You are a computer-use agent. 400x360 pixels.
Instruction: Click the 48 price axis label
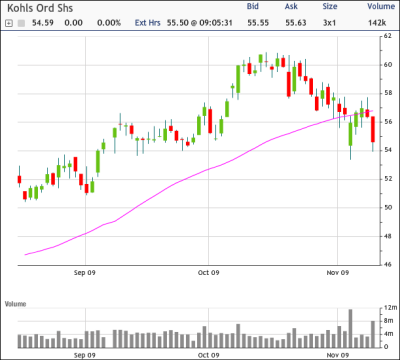[388, 236]
